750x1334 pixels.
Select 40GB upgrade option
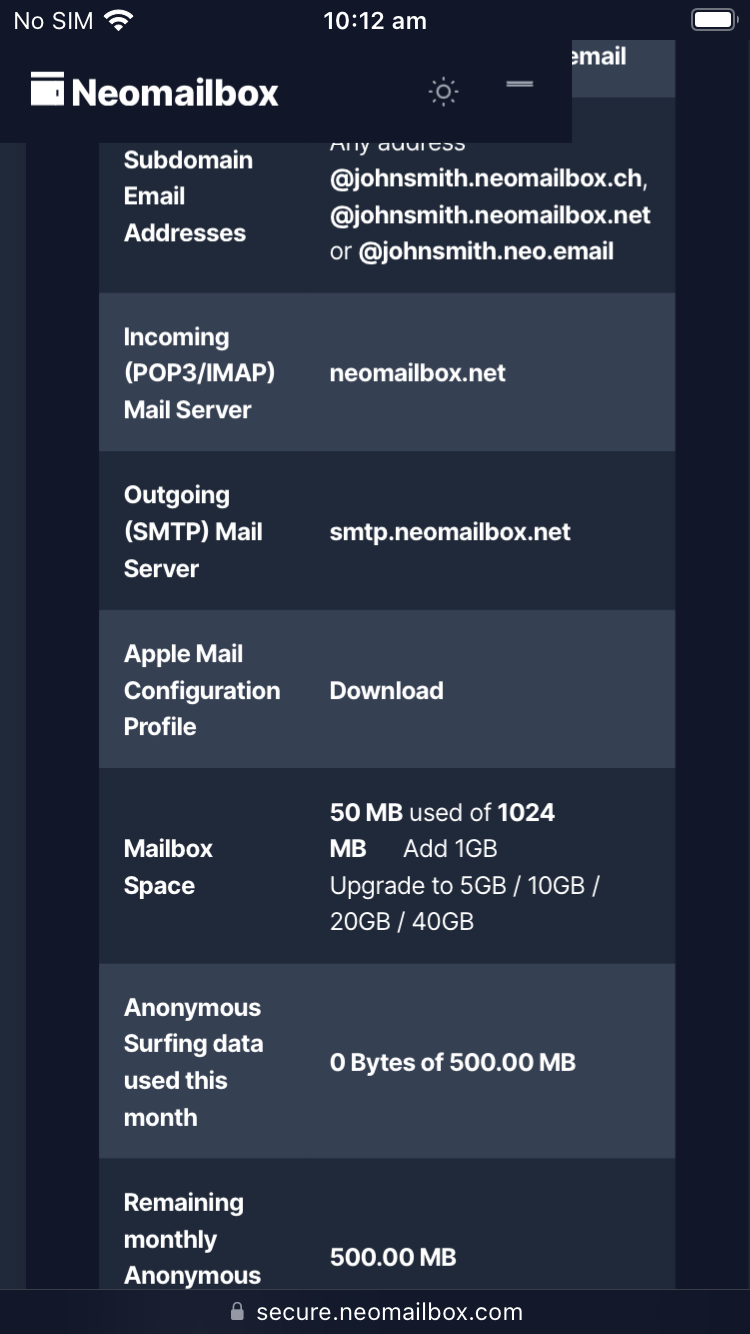(443, 921)
